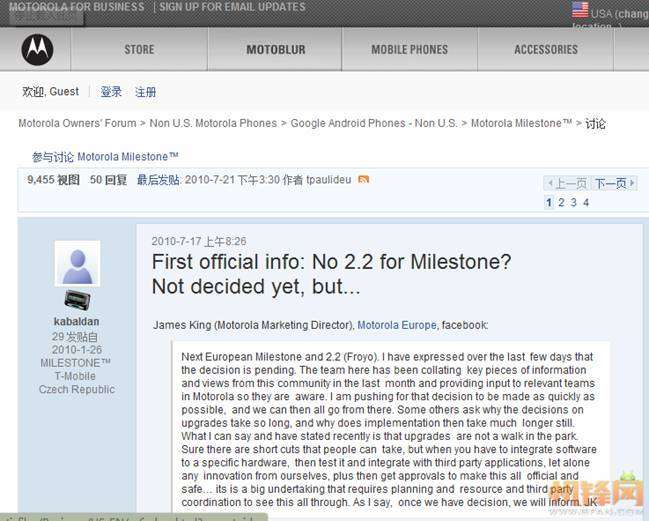The image size is (649, 521).
Task: Open Non U.S. Motorola Phones breadcrumb
Action: coord(213,123)
